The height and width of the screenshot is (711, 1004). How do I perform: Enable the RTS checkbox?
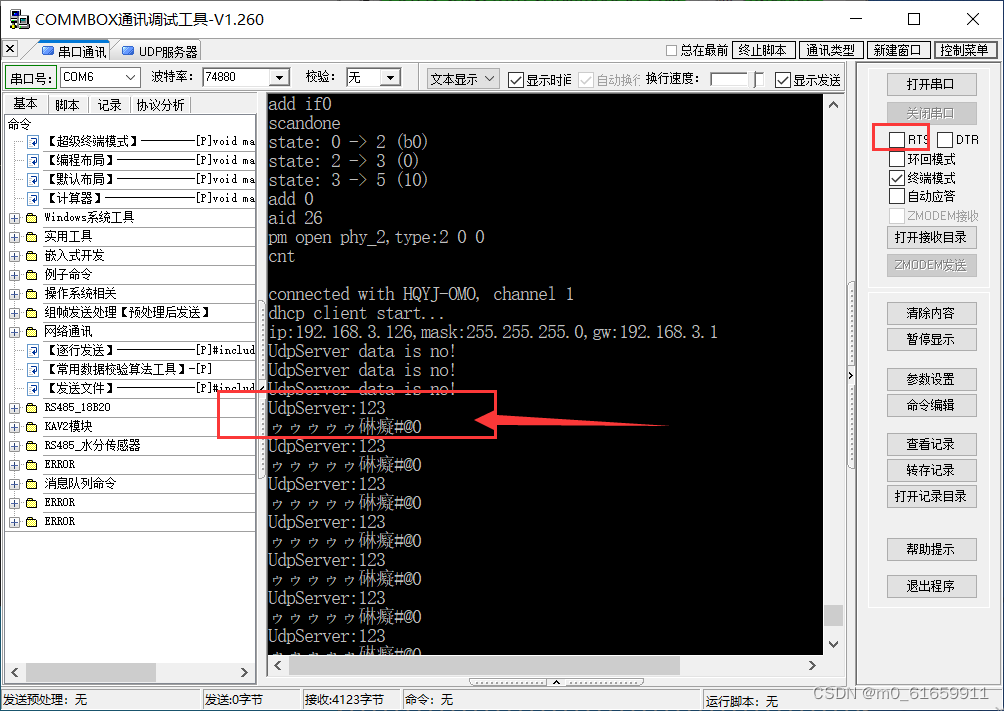point(897,140)
